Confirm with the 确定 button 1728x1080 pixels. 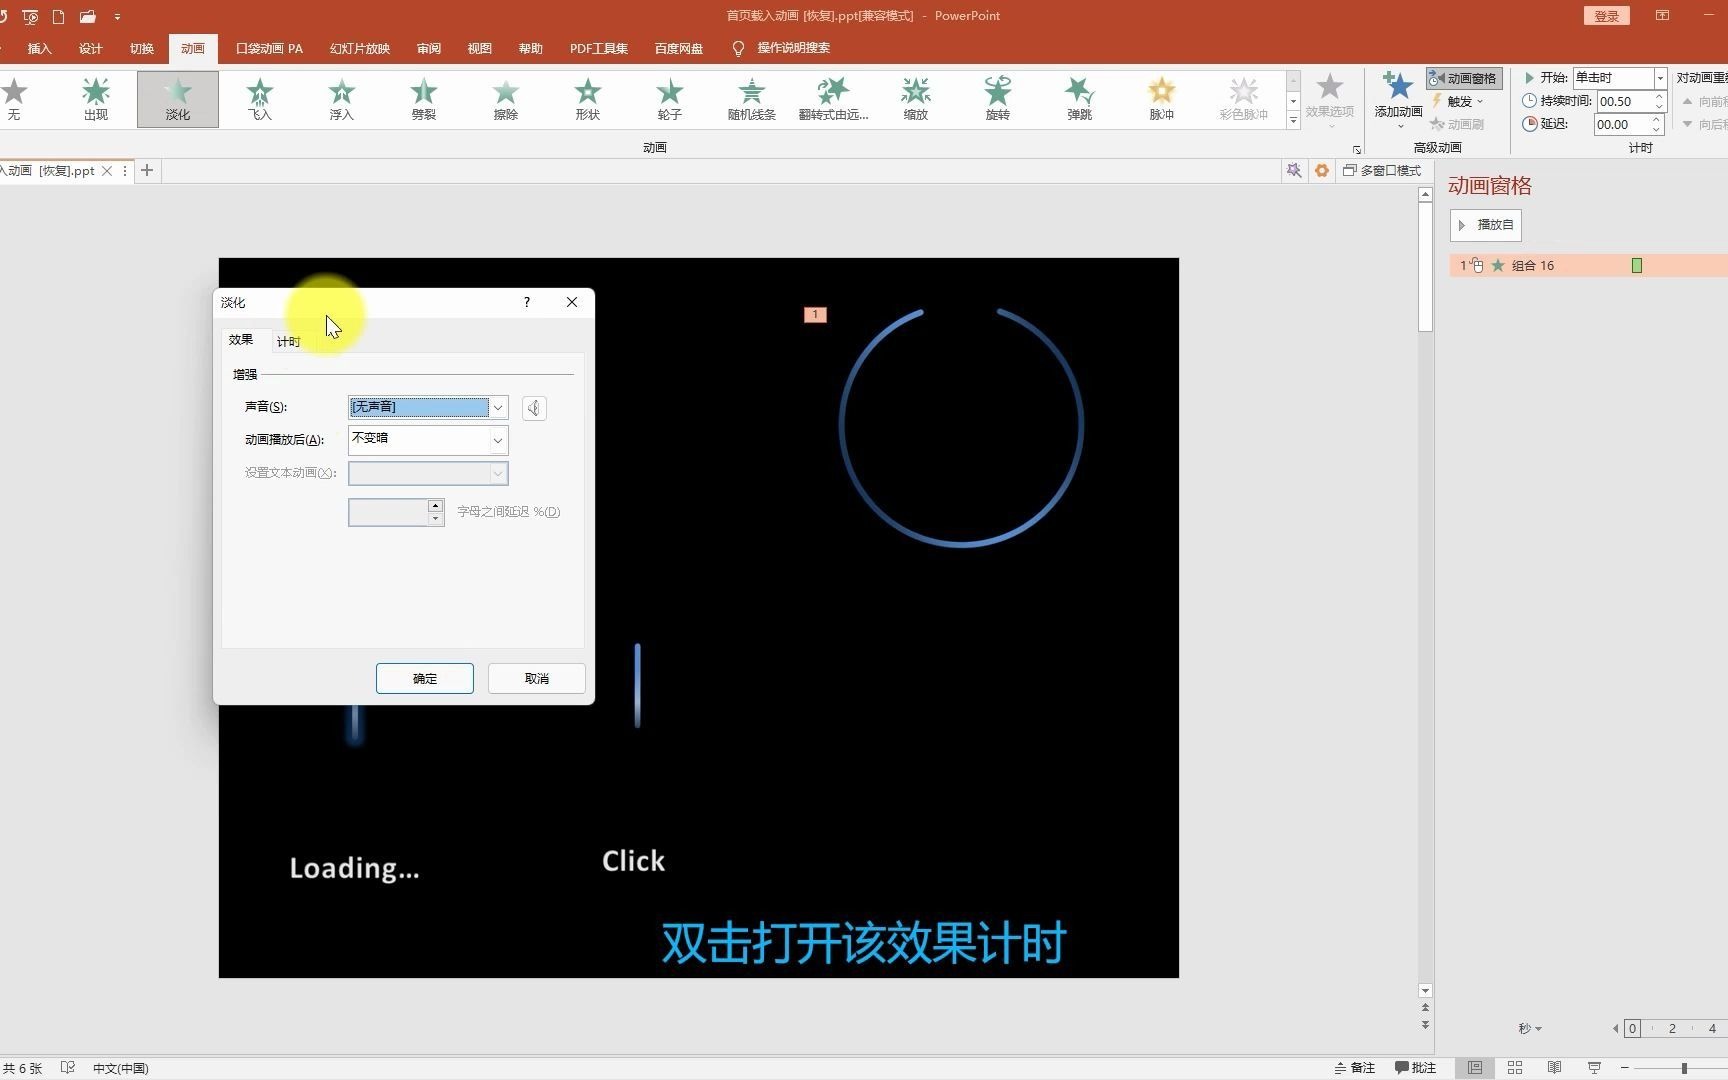pyautogui.click(x=424, y=678)
